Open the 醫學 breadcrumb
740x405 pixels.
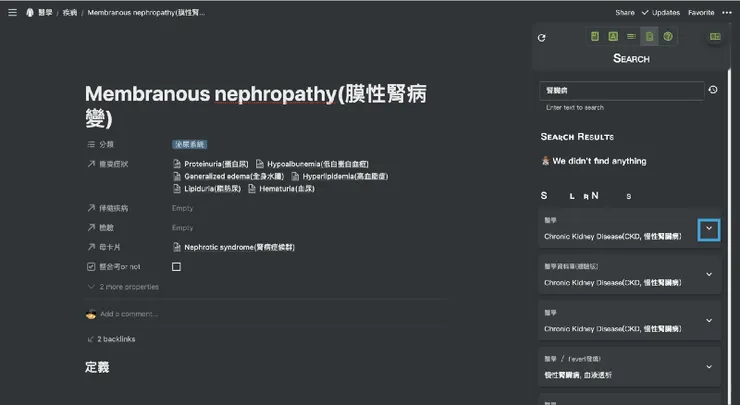tap(45, 13)
